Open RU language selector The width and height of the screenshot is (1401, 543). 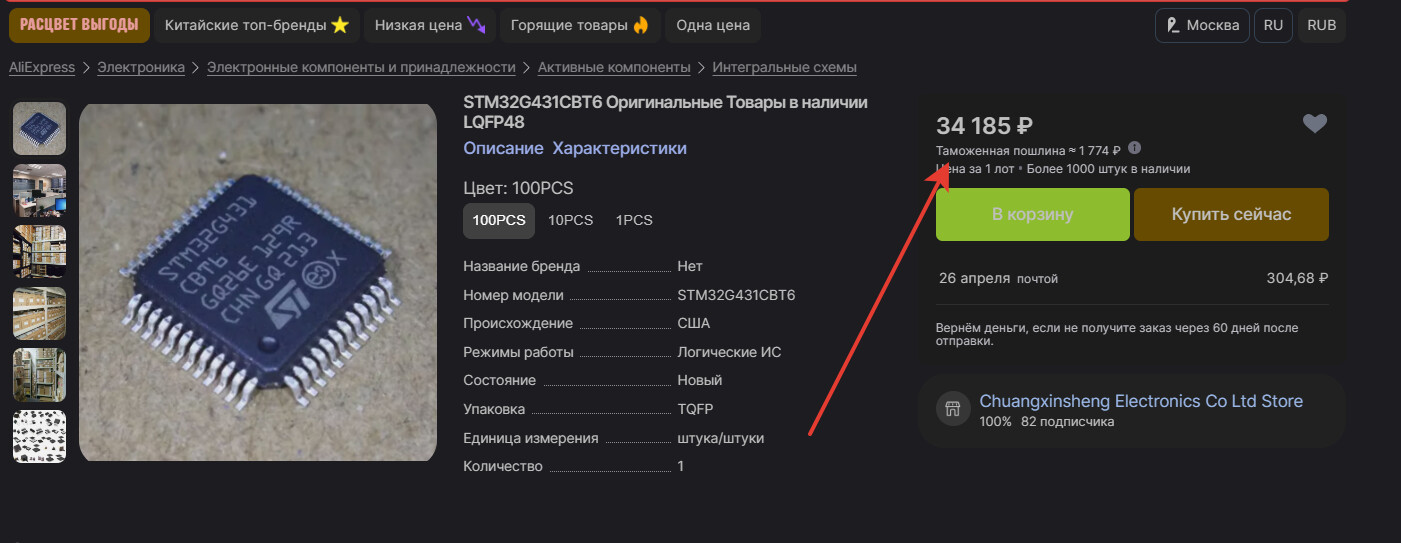click(1273, 25)
